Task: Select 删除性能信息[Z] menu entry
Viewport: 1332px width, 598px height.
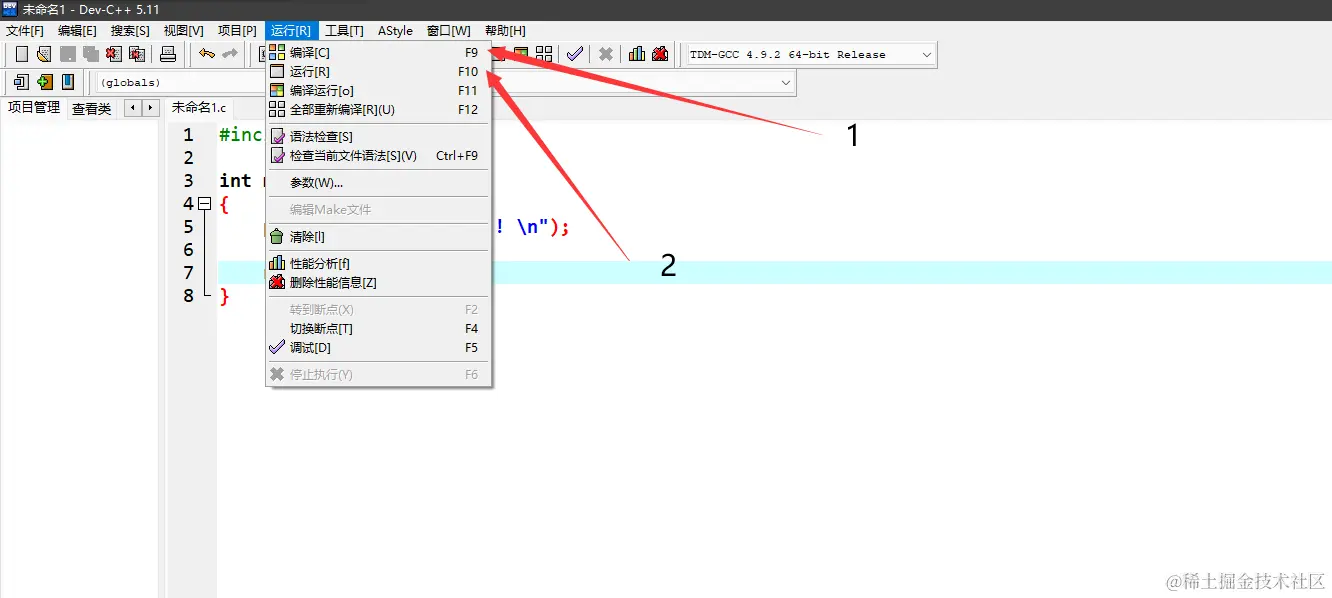Action: coord(377,282)
